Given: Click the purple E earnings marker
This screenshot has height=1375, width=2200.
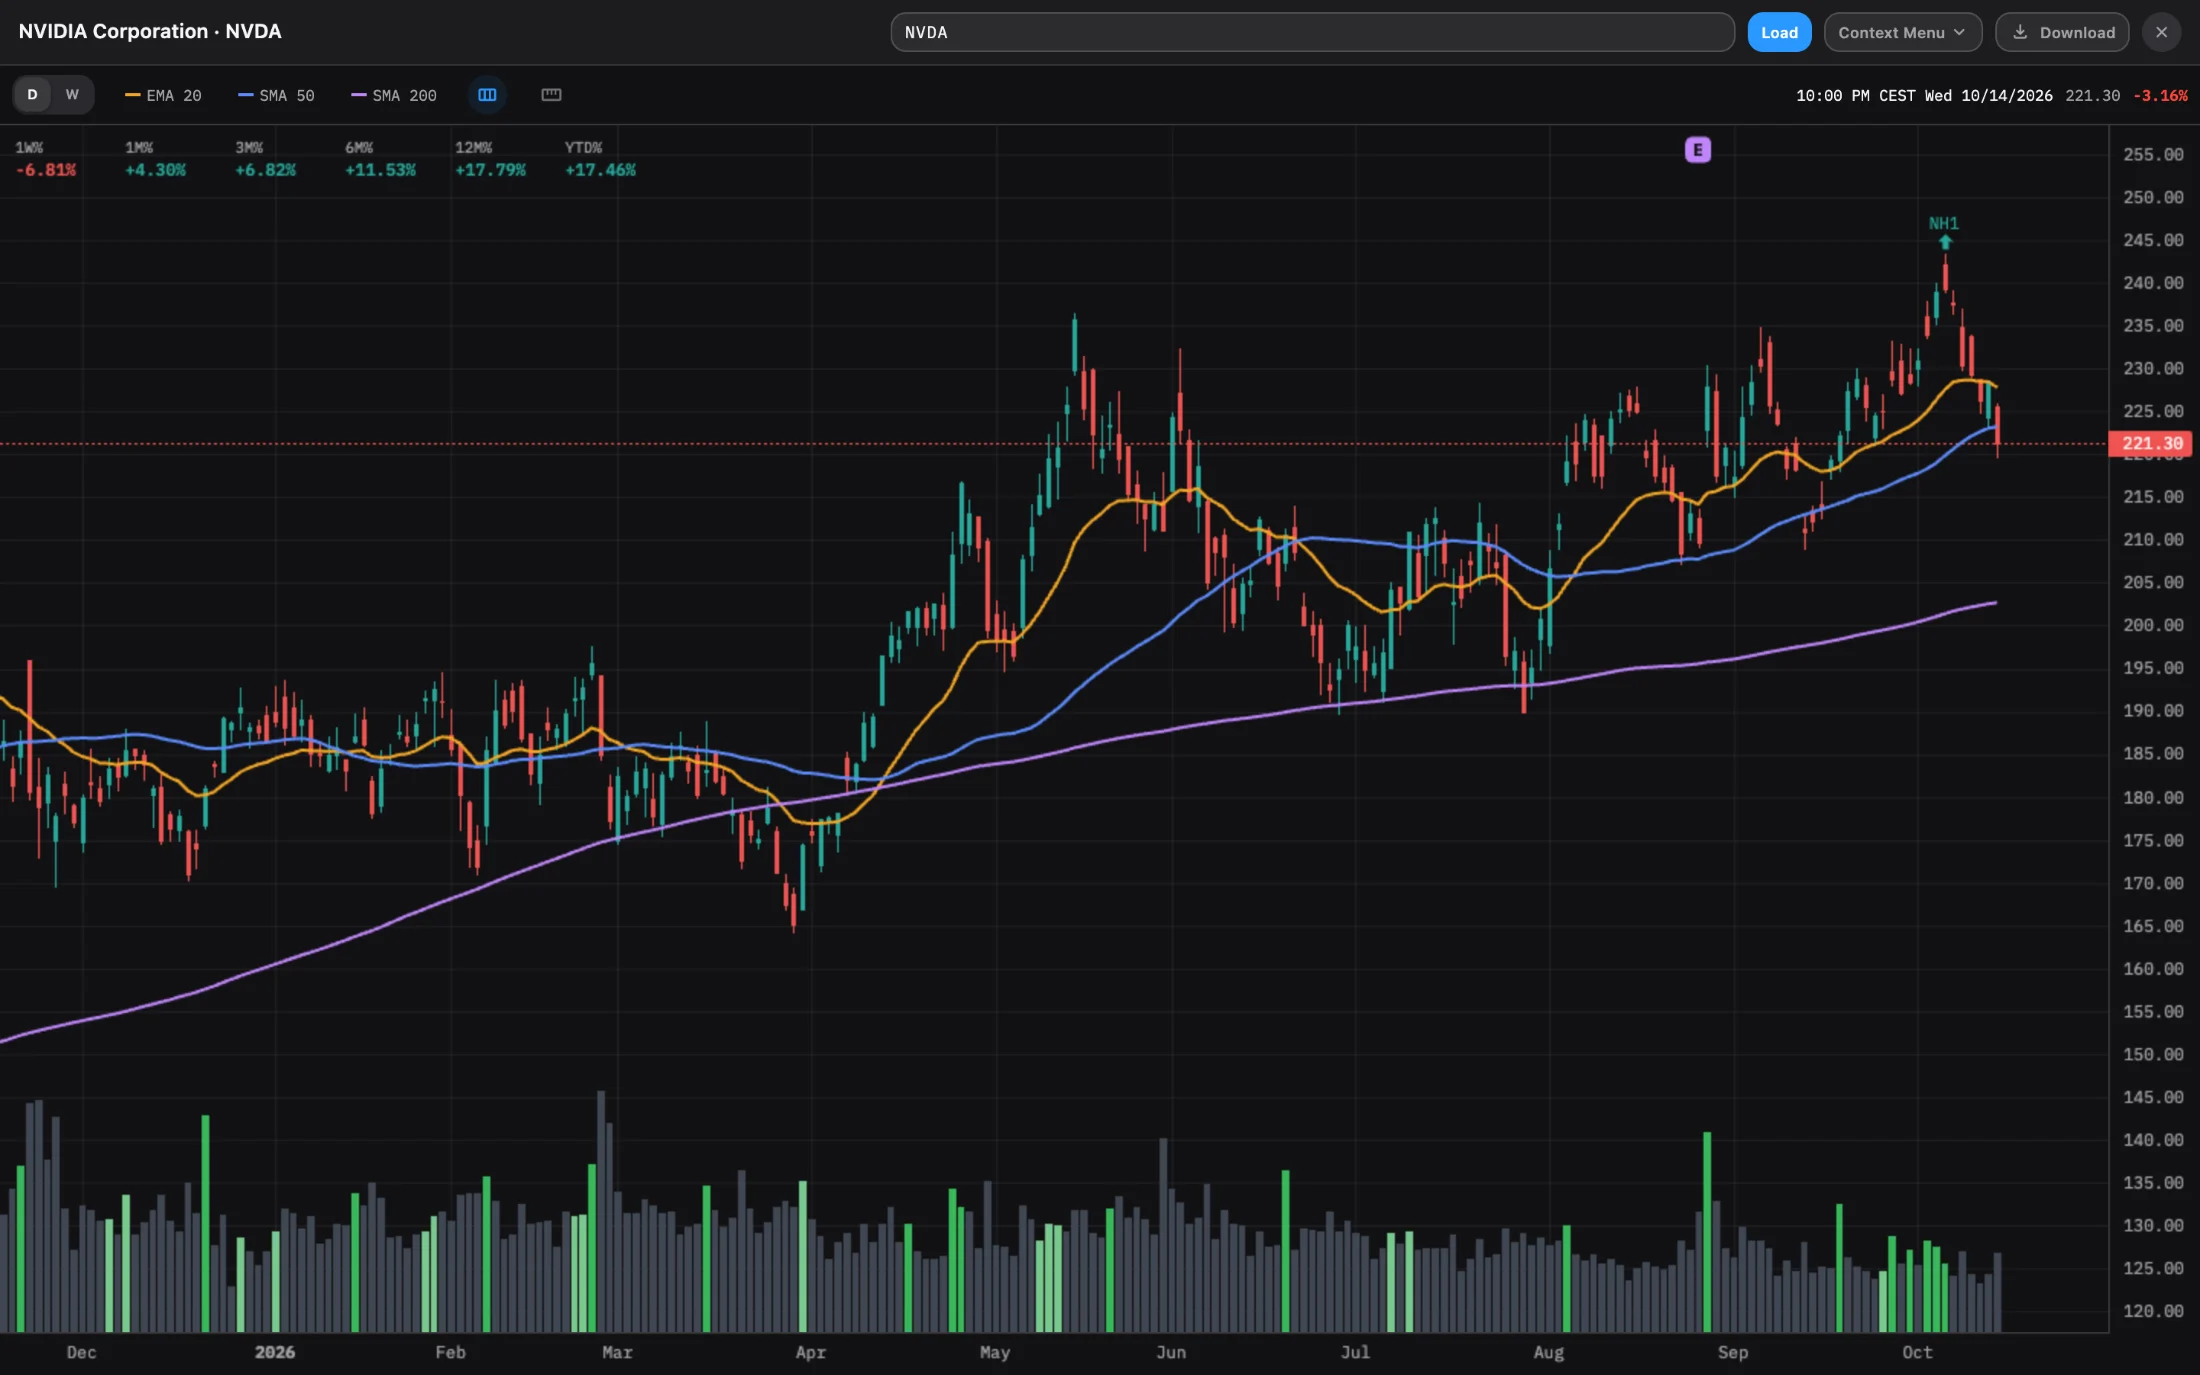Looking at the screenshot, I should [1697, 150].
